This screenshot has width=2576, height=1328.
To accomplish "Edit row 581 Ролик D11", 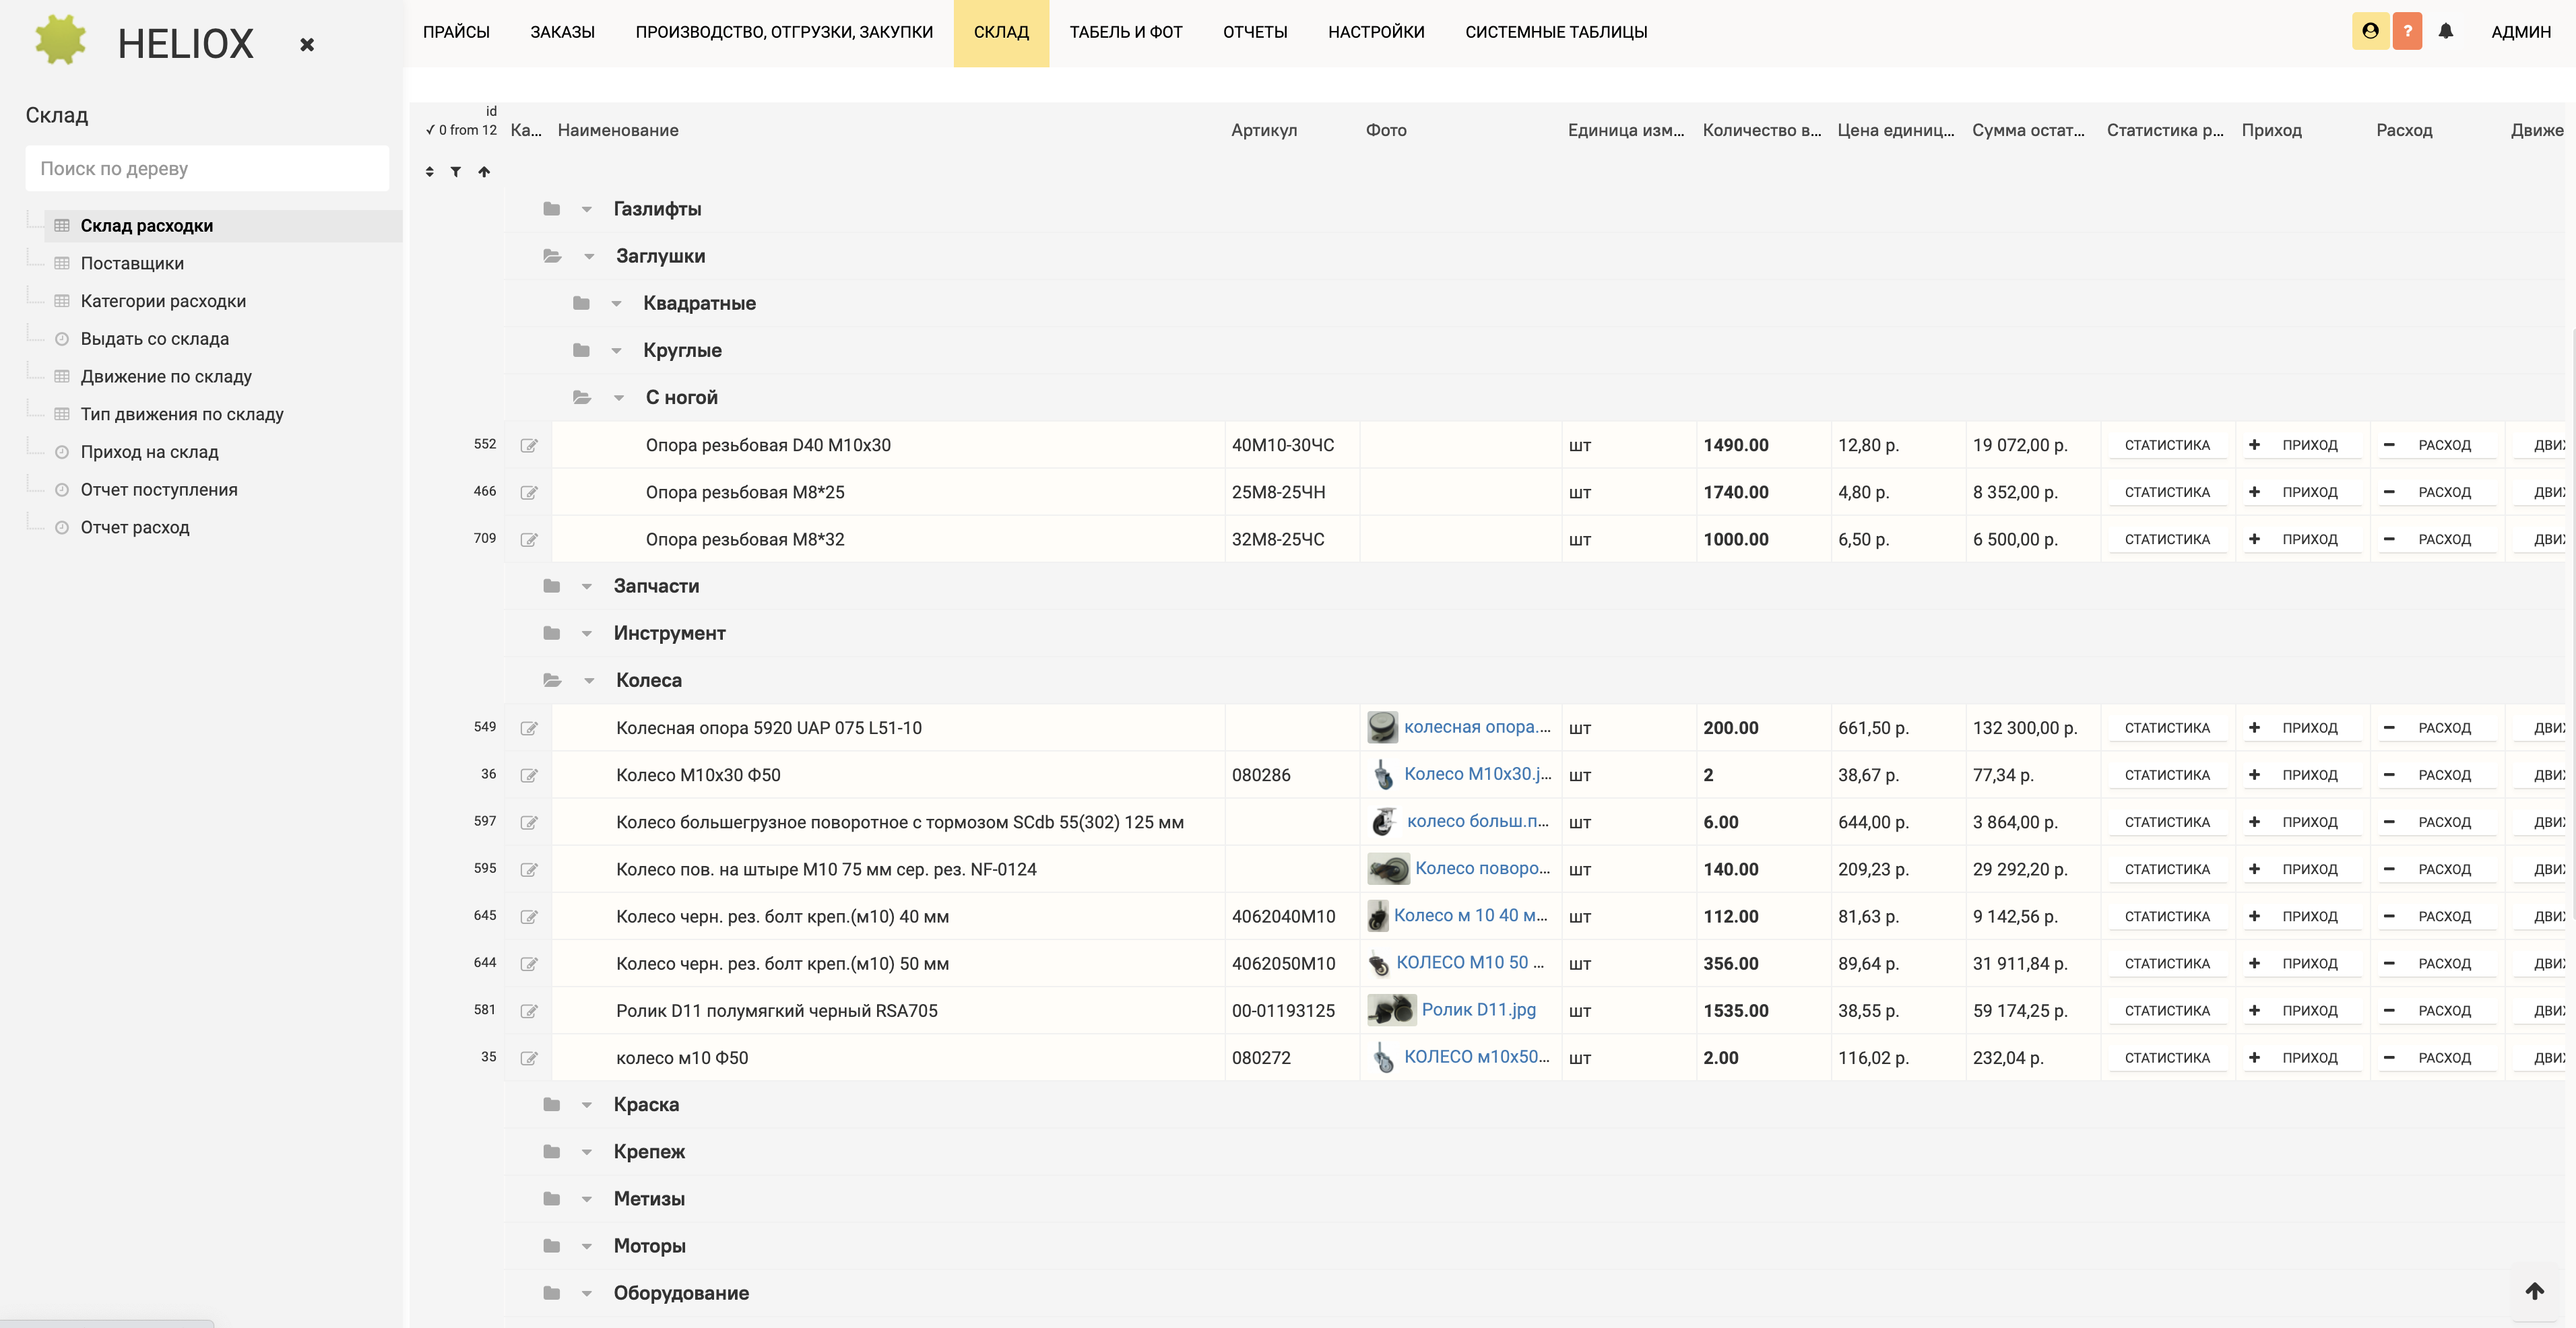I will (x=529, y=1011).
